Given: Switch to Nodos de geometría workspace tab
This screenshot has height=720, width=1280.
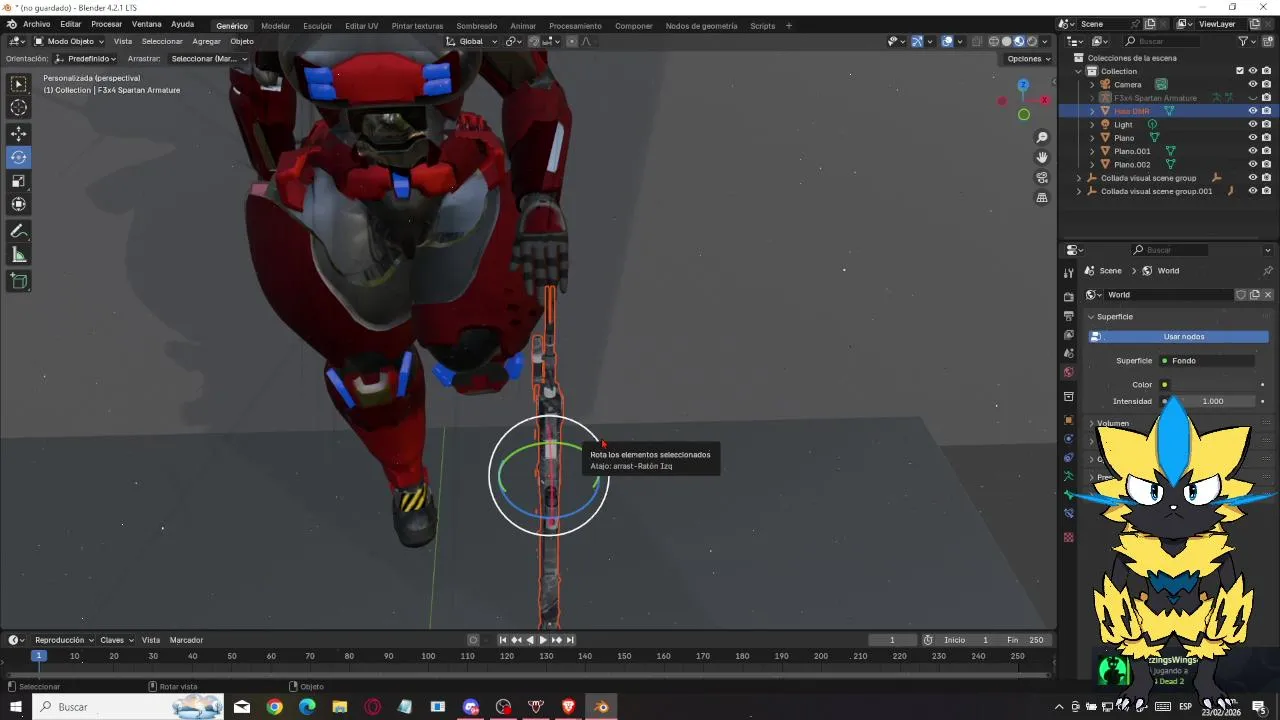Looking at the screenshot, I should tap(701, 26).
